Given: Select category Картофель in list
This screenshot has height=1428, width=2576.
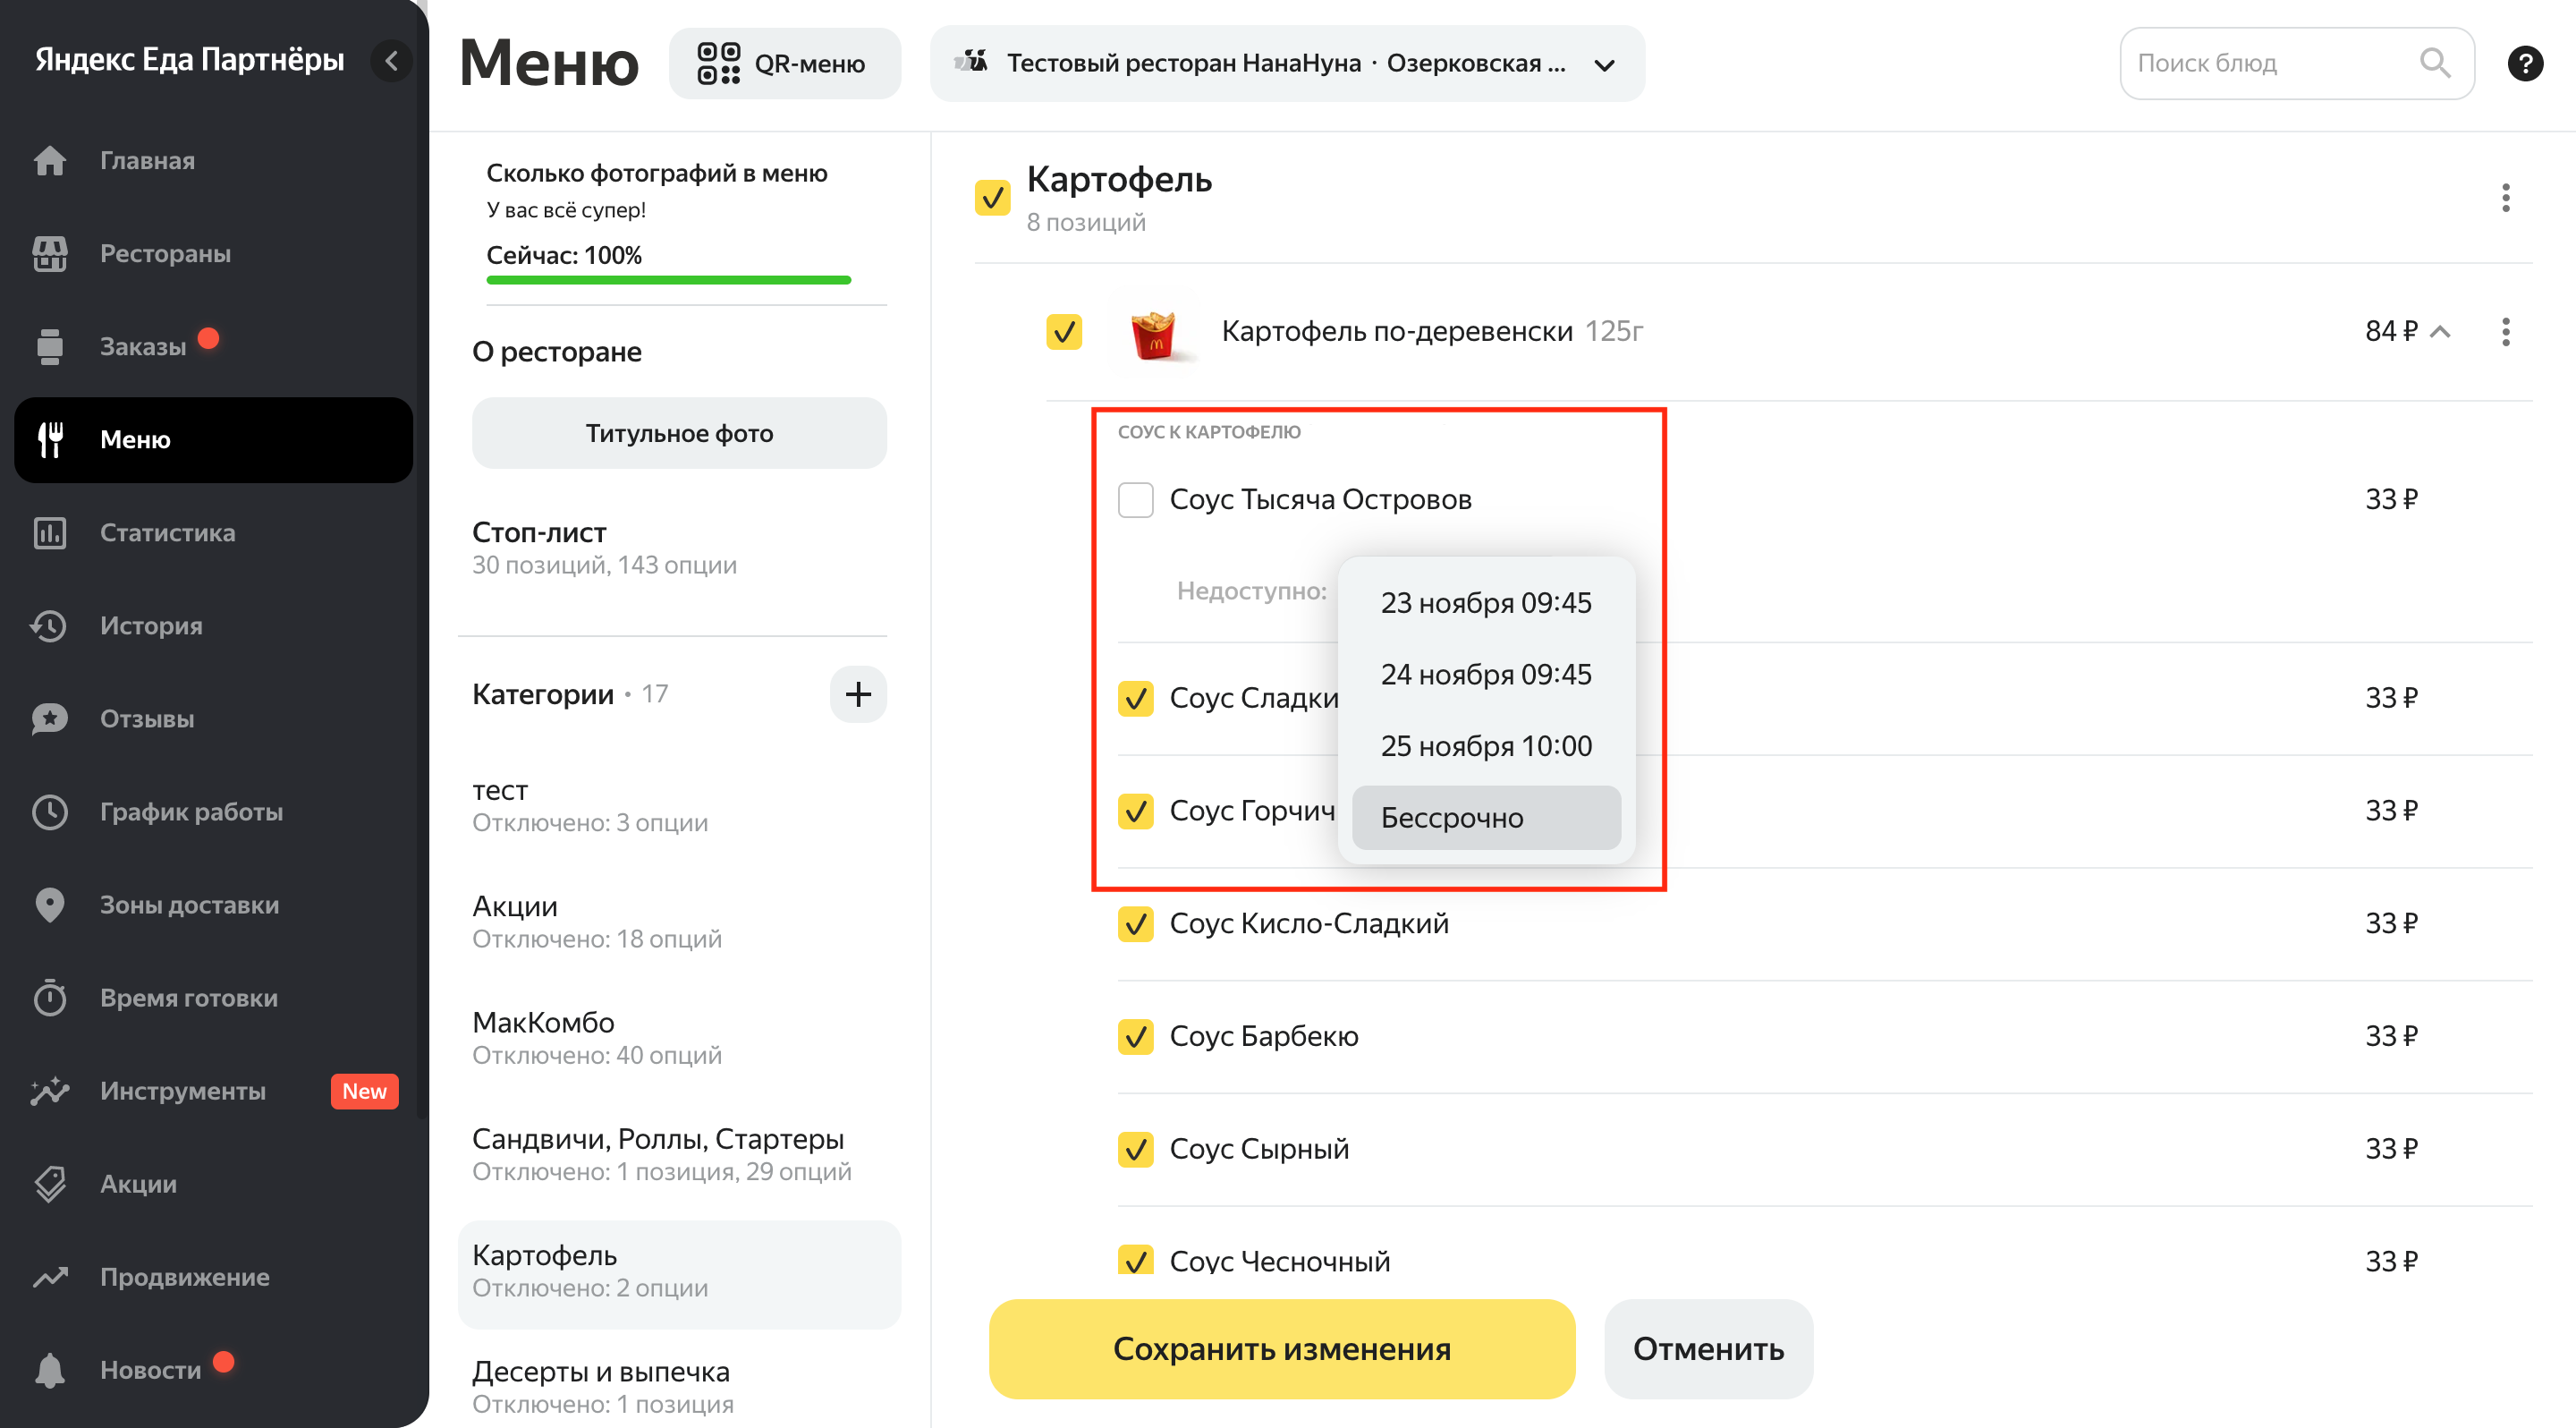Looking at the screenshot, I should [x=679, y=1274].
